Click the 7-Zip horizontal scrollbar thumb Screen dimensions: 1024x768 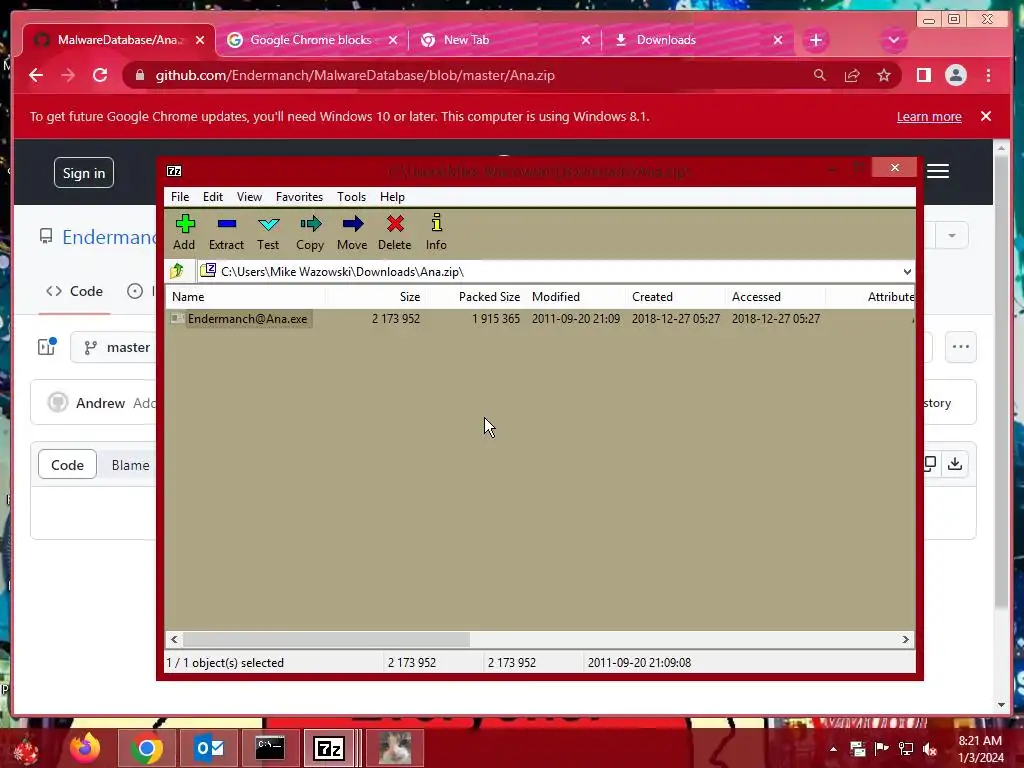326,639
